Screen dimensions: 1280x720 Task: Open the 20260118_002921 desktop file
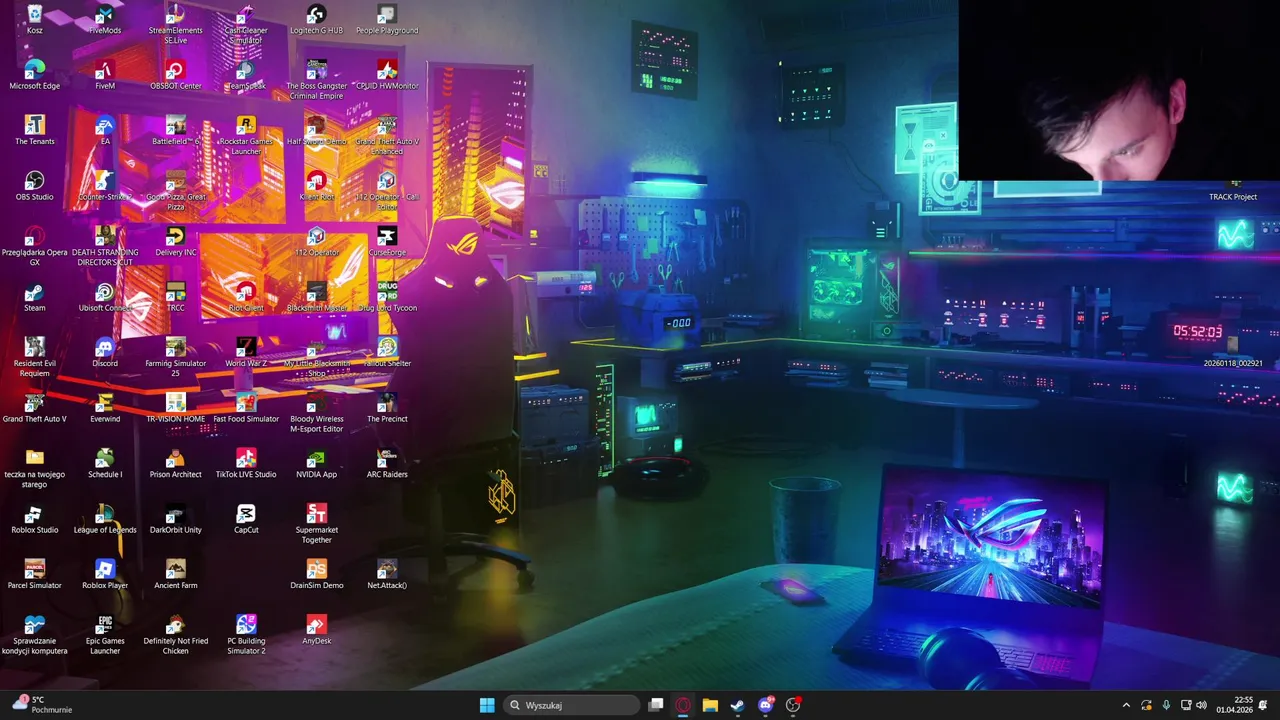[x=1233, y=352]
